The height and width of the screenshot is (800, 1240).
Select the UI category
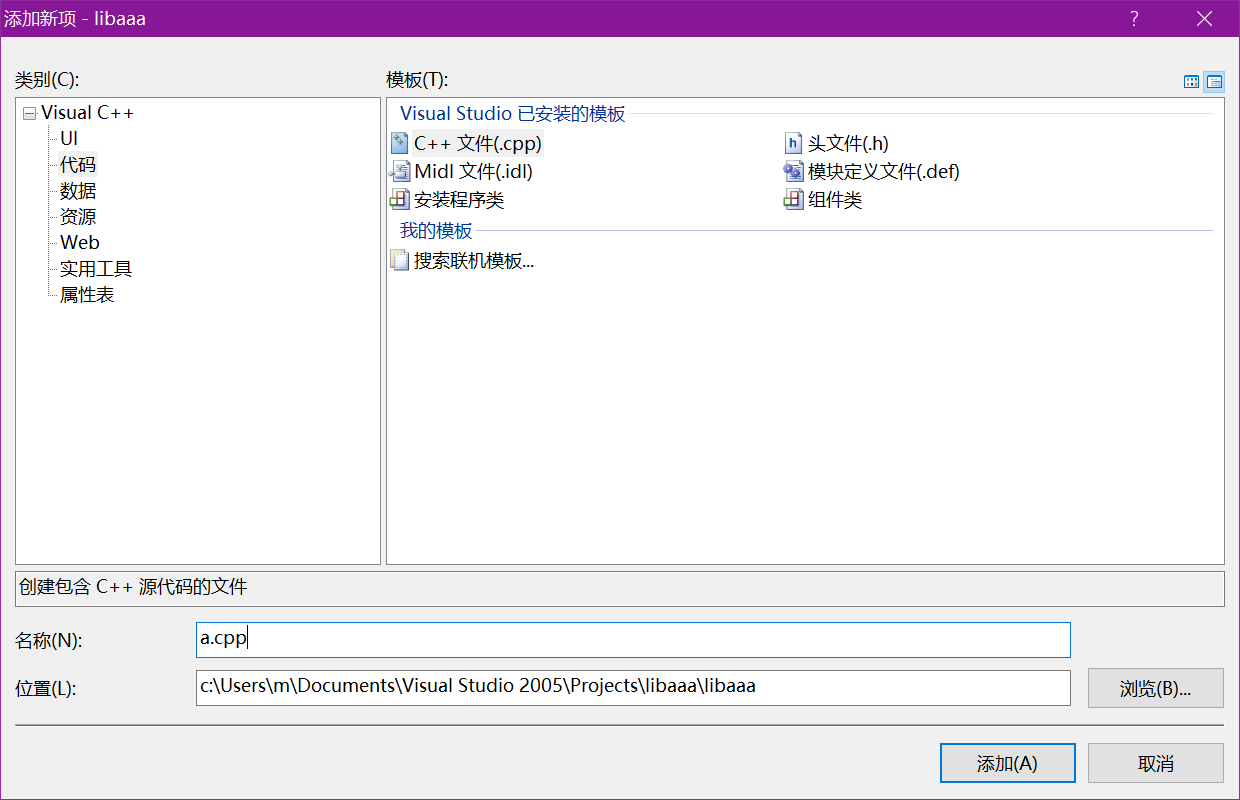69,139
